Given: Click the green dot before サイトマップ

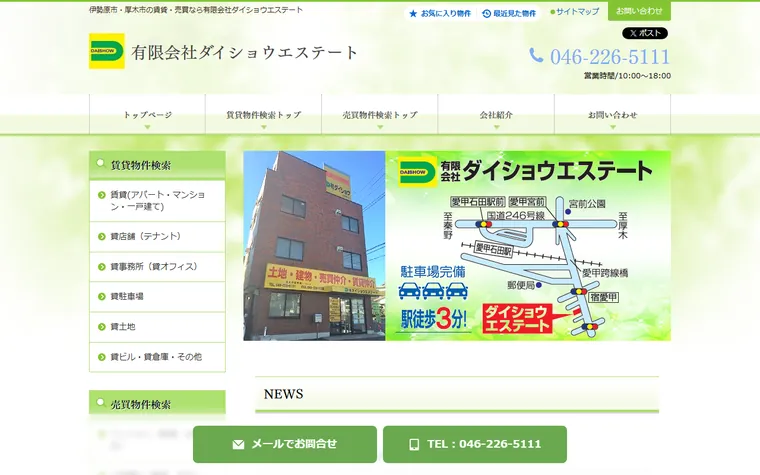Looking at the screenshot, I should click(553, 12).
